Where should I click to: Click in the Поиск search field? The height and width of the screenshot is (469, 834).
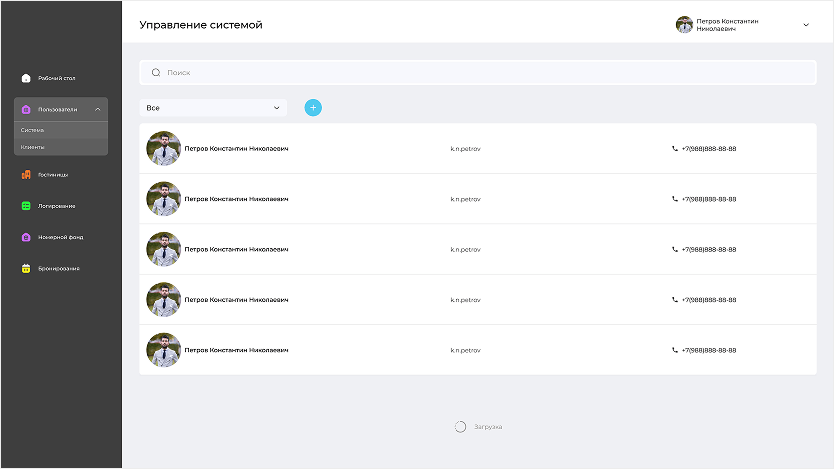point(480,73)
